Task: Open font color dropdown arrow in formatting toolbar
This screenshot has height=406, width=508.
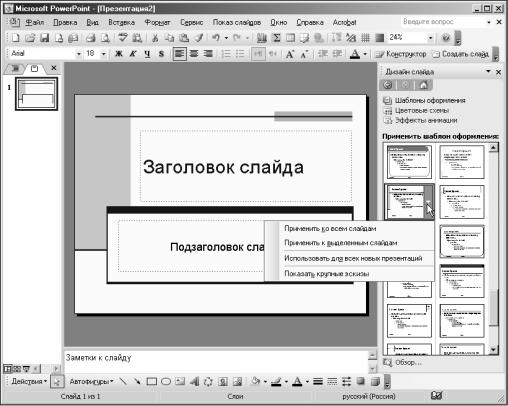Action: coord(365,54)
